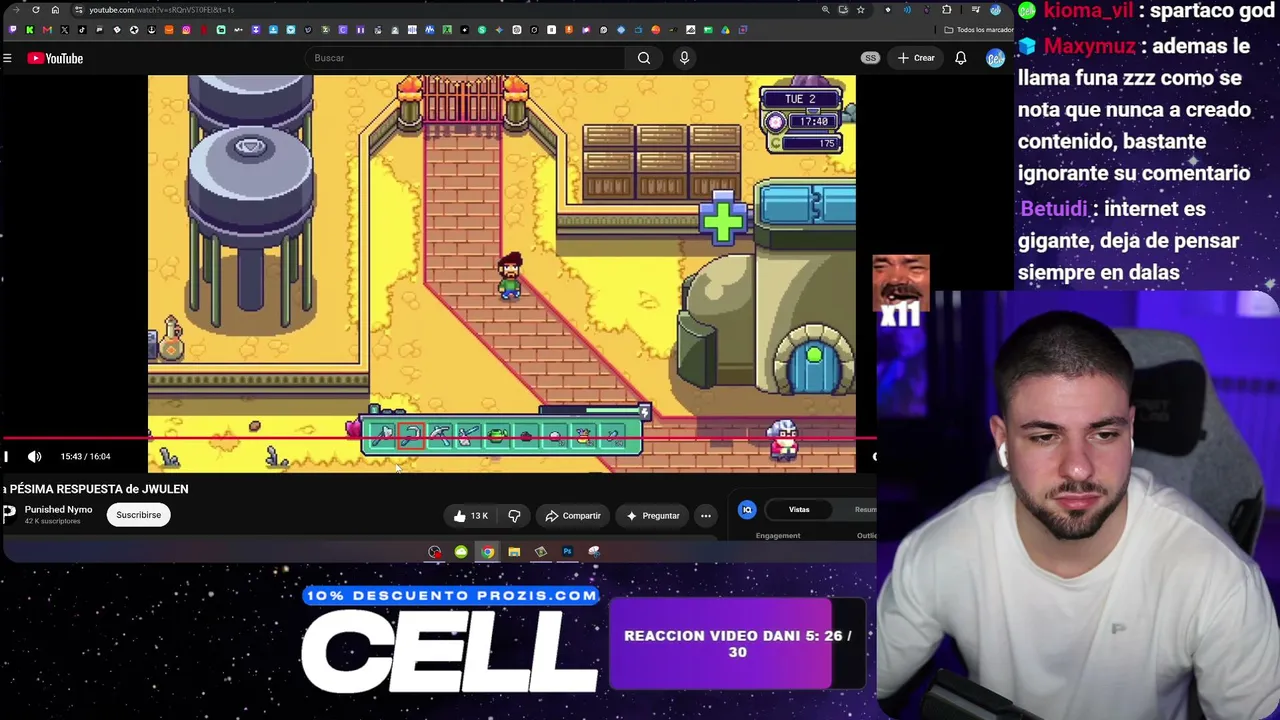
Task: Start voice search with the microphone icon
Action: [x=684, y=58]
